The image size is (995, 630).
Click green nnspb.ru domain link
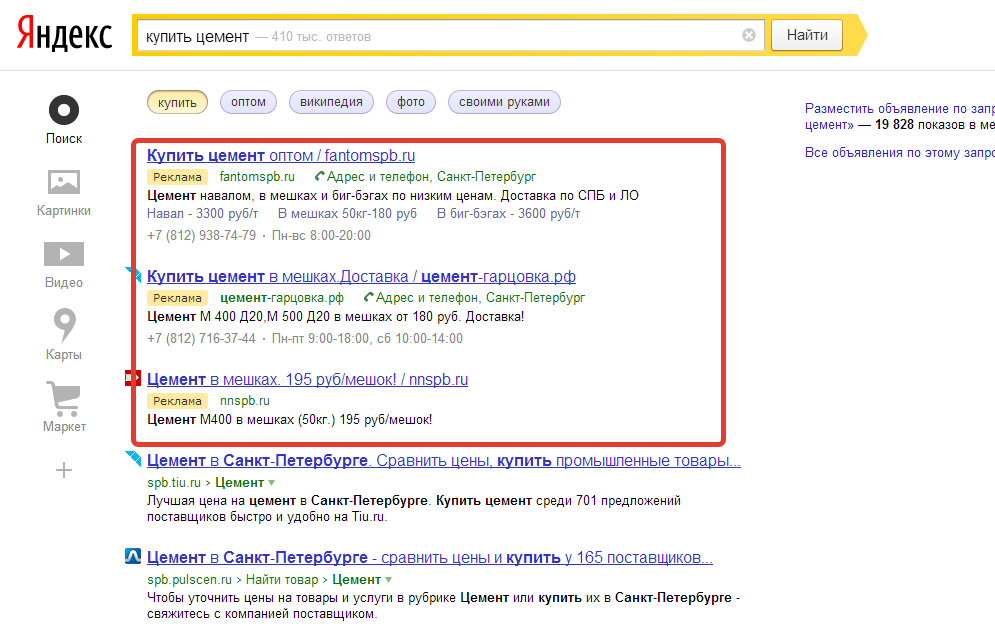[245, 401]
